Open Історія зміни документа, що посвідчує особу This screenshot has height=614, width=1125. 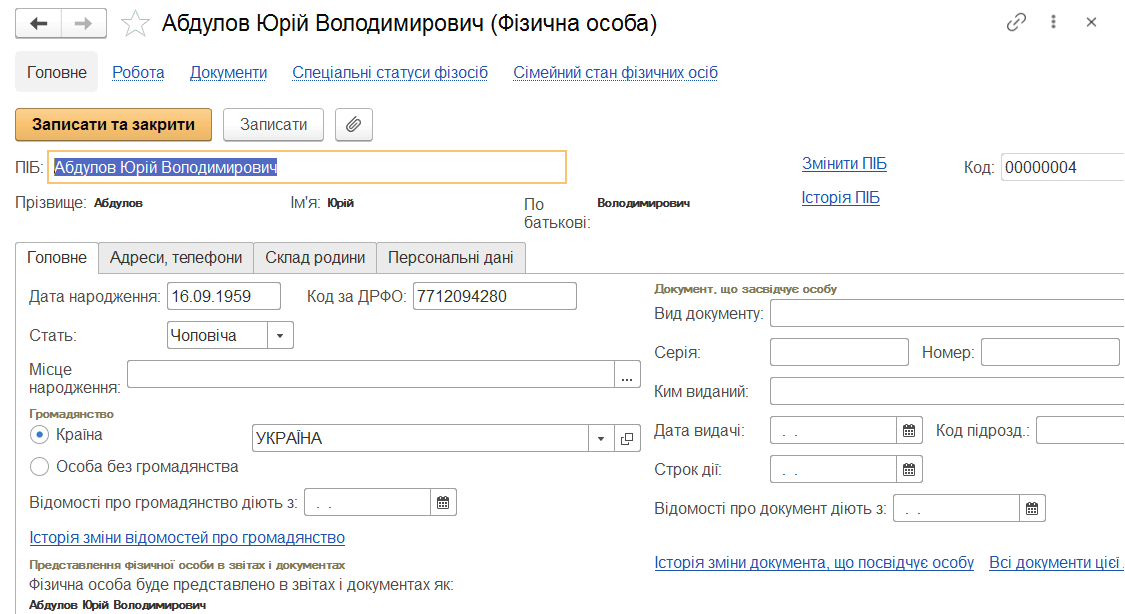(x=814, y=562)
